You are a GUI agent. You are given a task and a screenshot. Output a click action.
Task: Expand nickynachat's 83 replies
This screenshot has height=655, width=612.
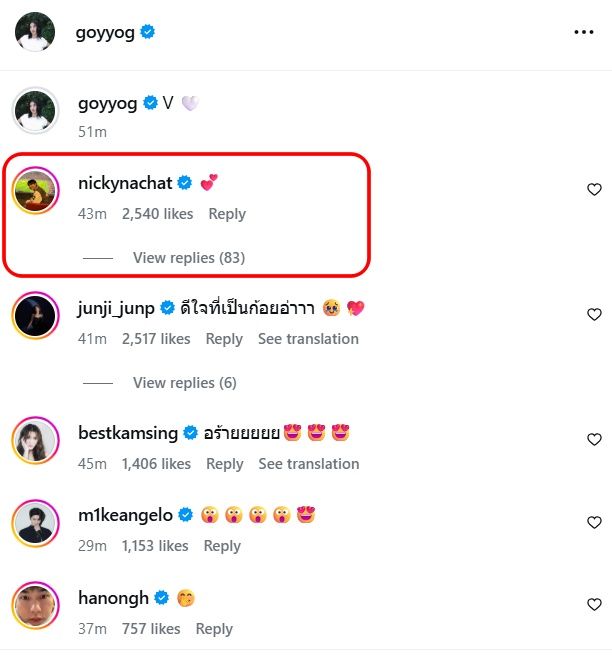188,258
